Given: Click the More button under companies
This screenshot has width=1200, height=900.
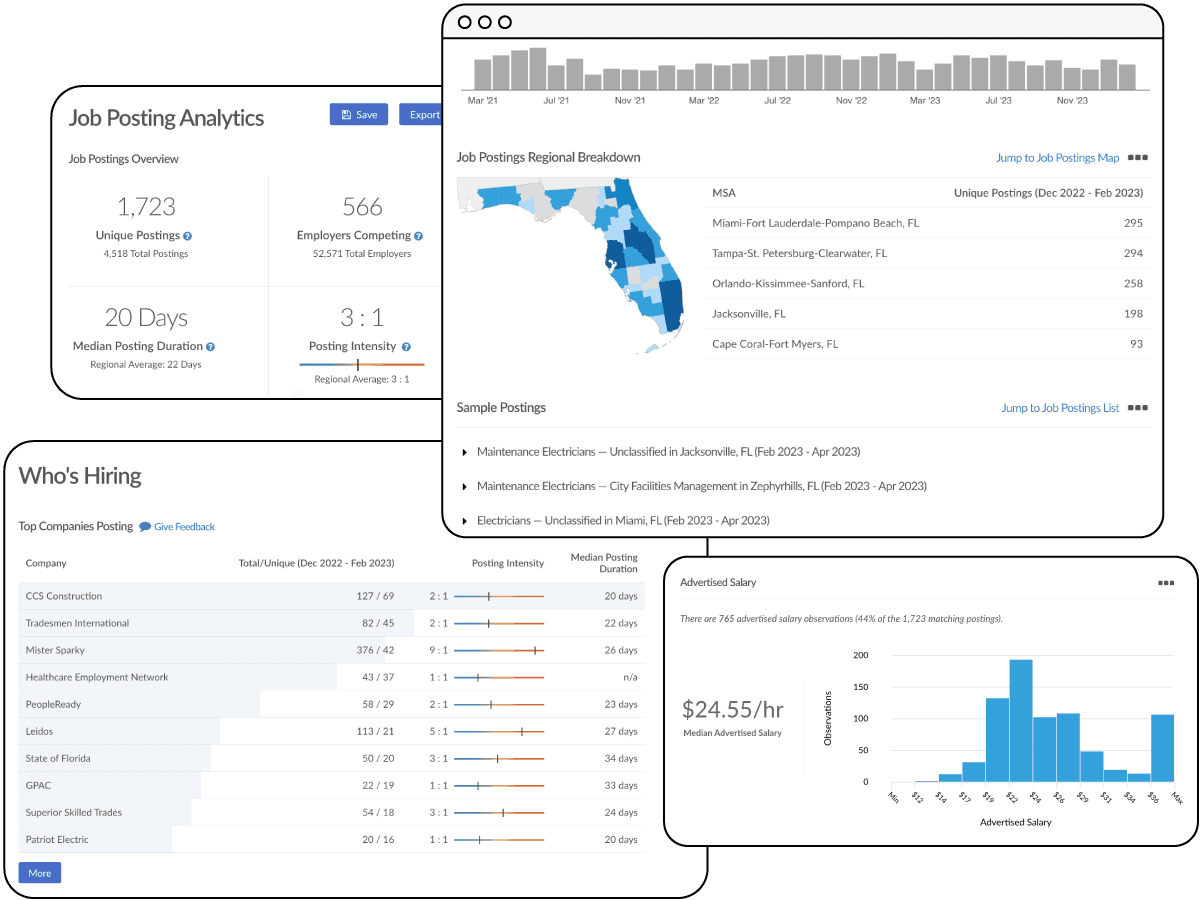Looking at the screenshot, I should click(x=40, y=873).
